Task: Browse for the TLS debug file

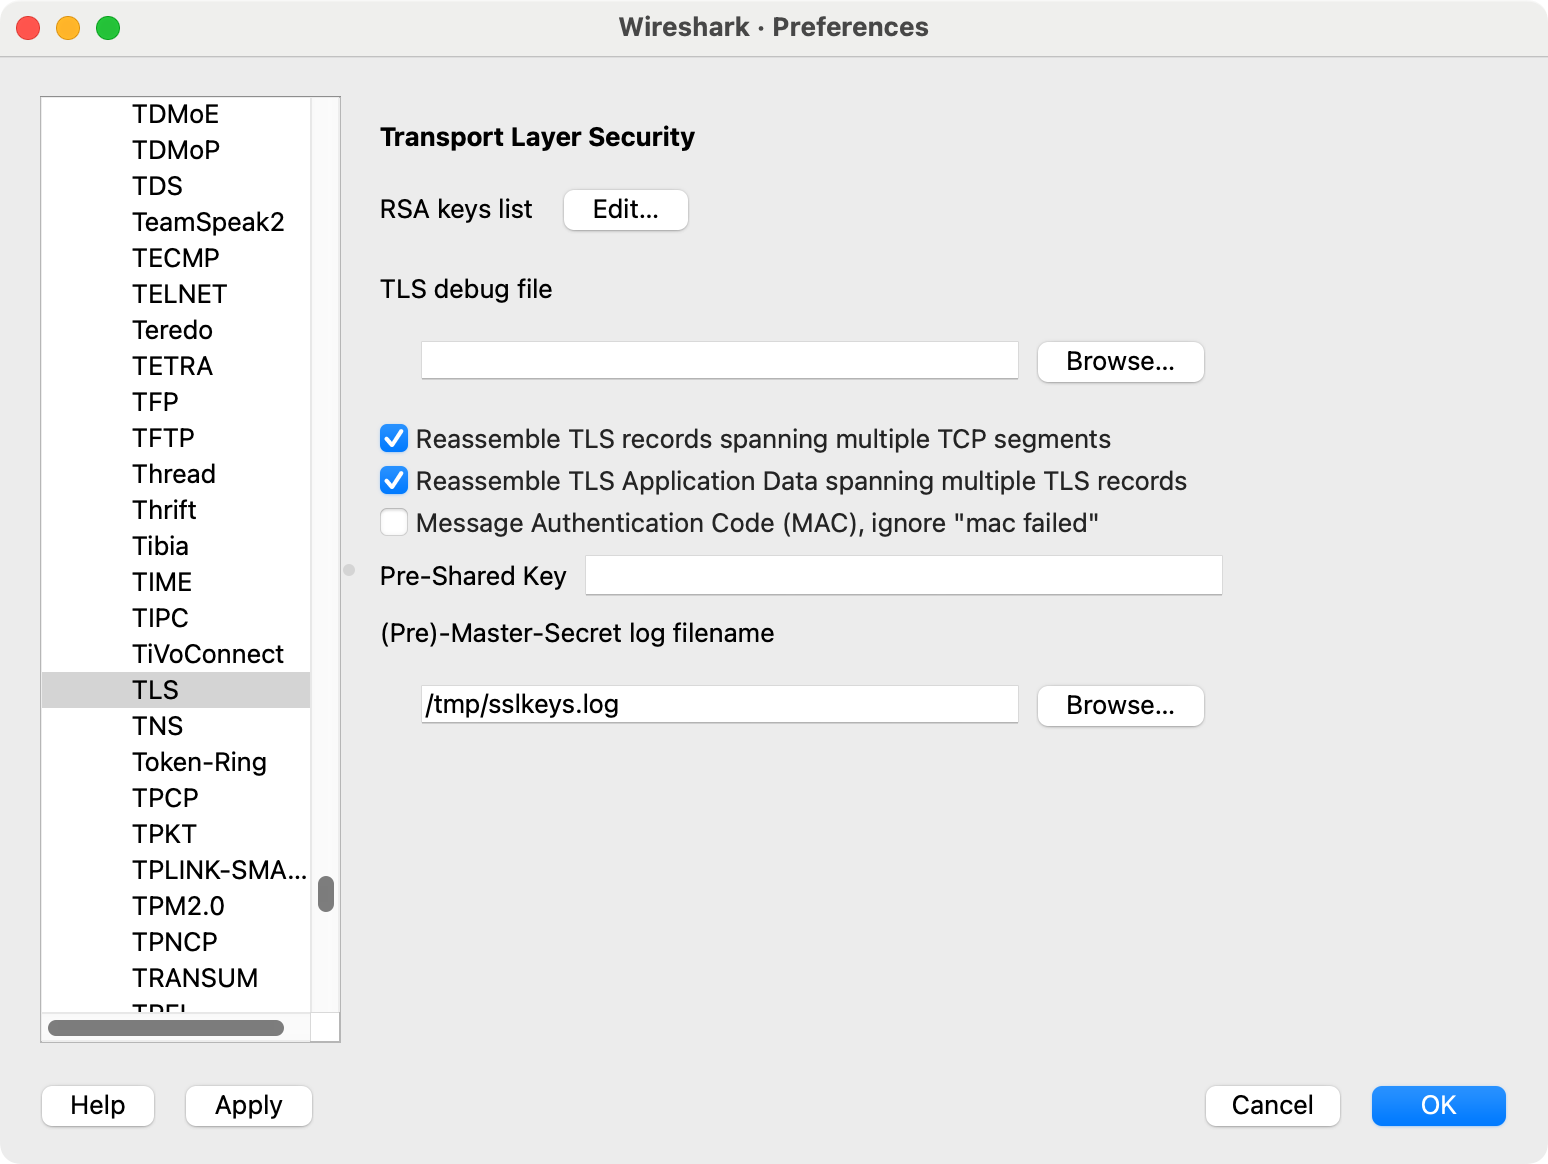Action: coord(1120,362)
